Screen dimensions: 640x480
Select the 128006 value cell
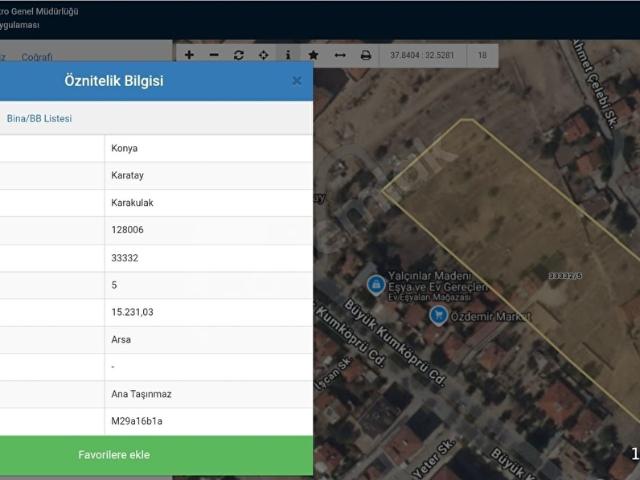coord(209,230)
